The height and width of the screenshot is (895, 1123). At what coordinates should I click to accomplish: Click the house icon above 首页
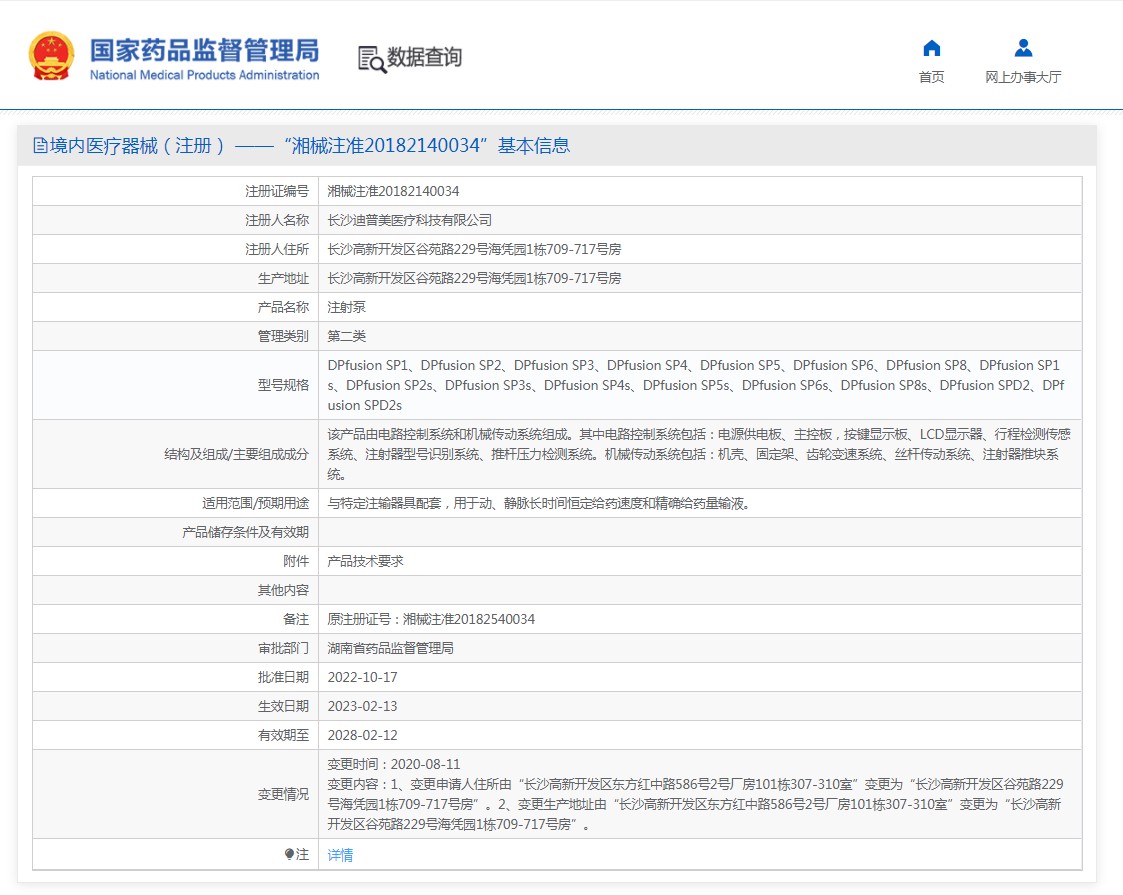coord(931,48)
